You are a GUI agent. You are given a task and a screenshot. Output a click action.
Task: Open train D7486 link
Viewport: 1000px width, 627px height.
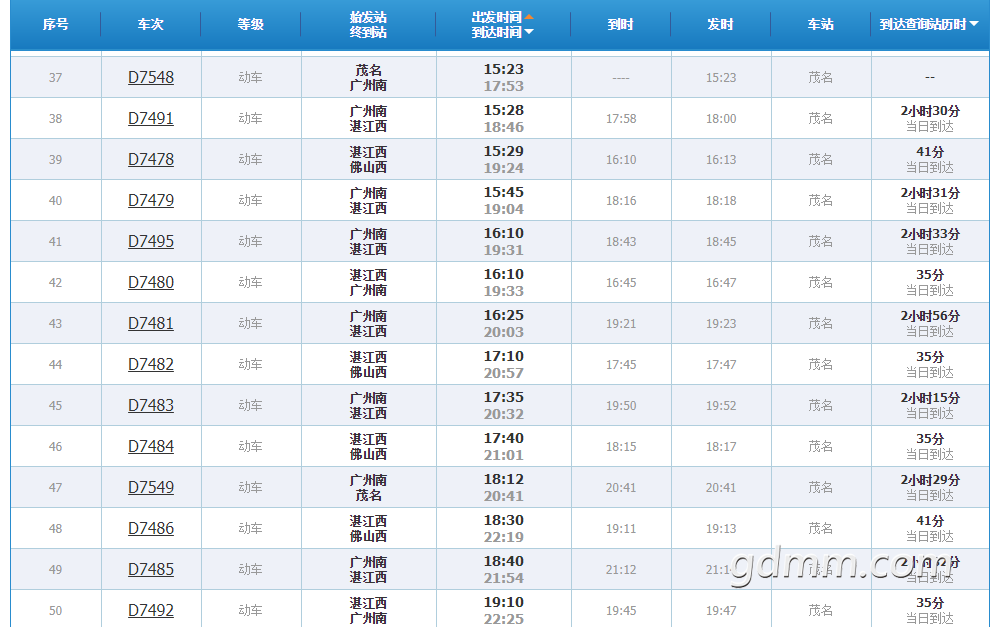click(x=151, y=528)
